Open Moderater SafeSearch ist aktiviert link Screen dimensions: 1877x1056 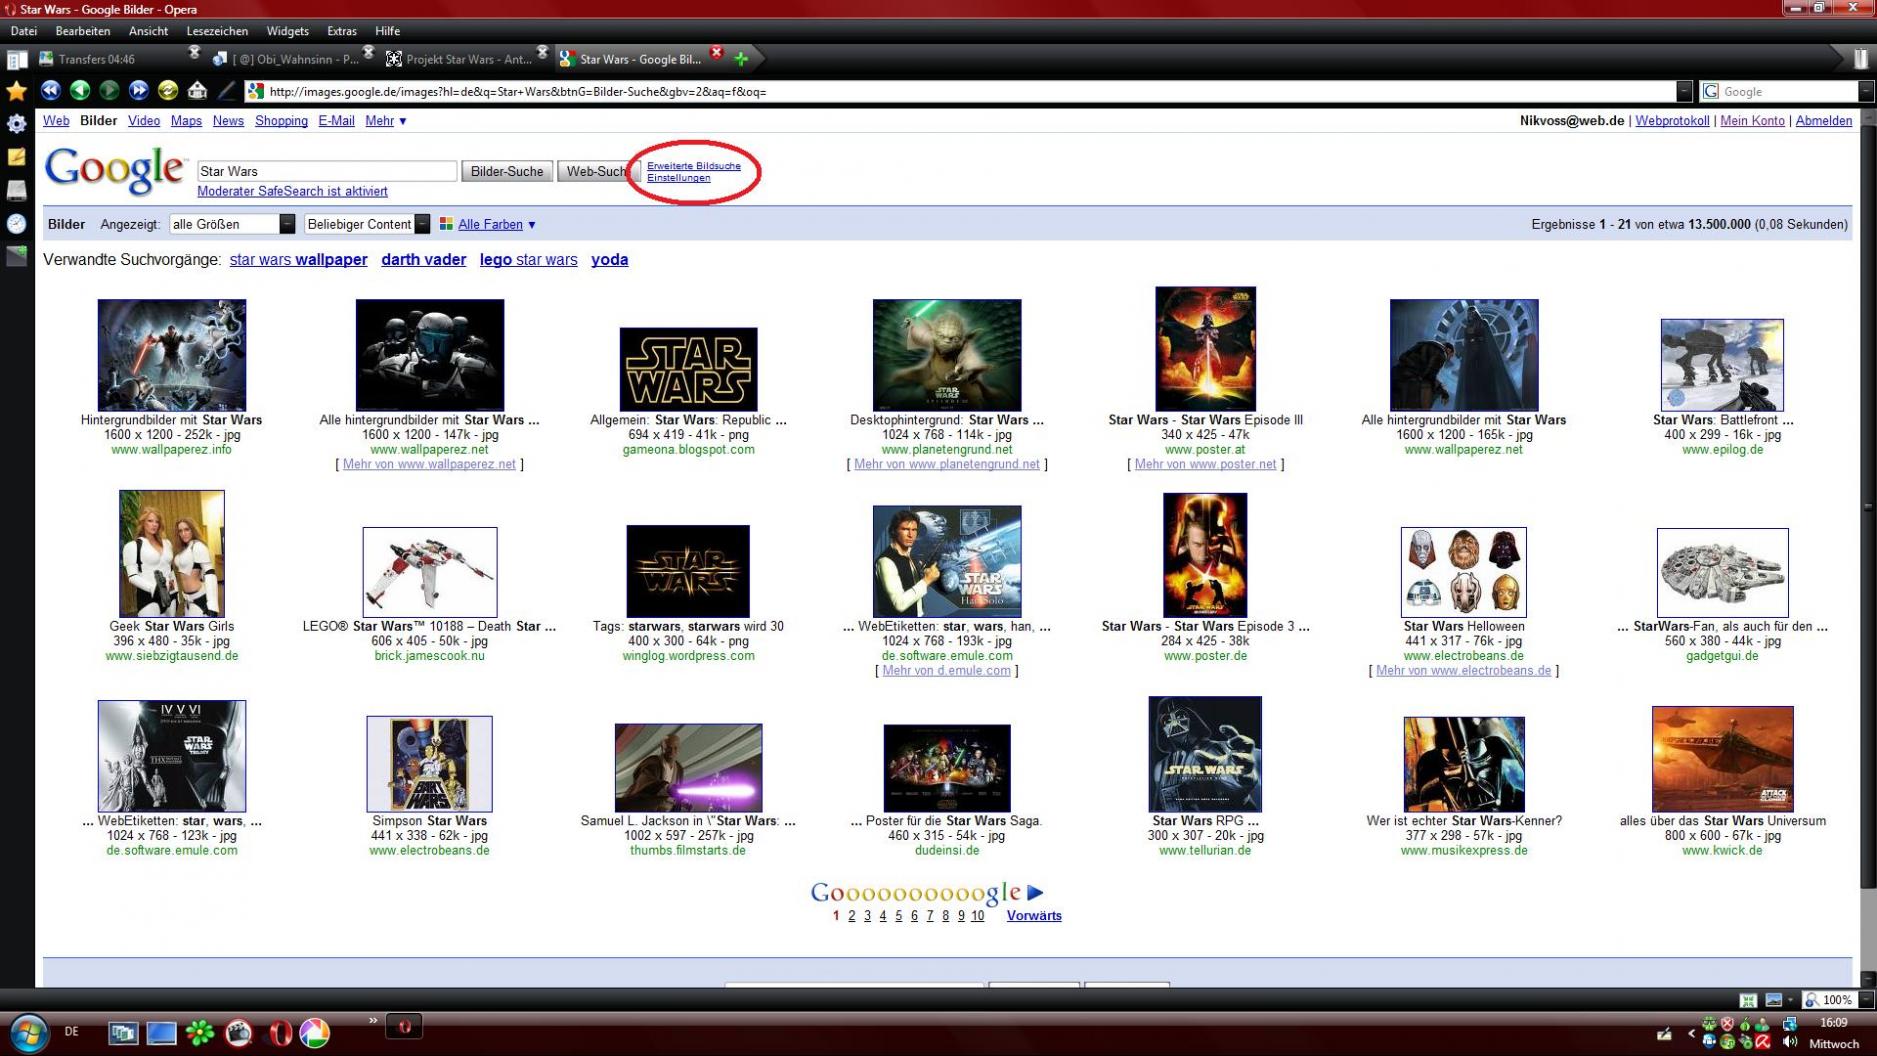point(292,191)
